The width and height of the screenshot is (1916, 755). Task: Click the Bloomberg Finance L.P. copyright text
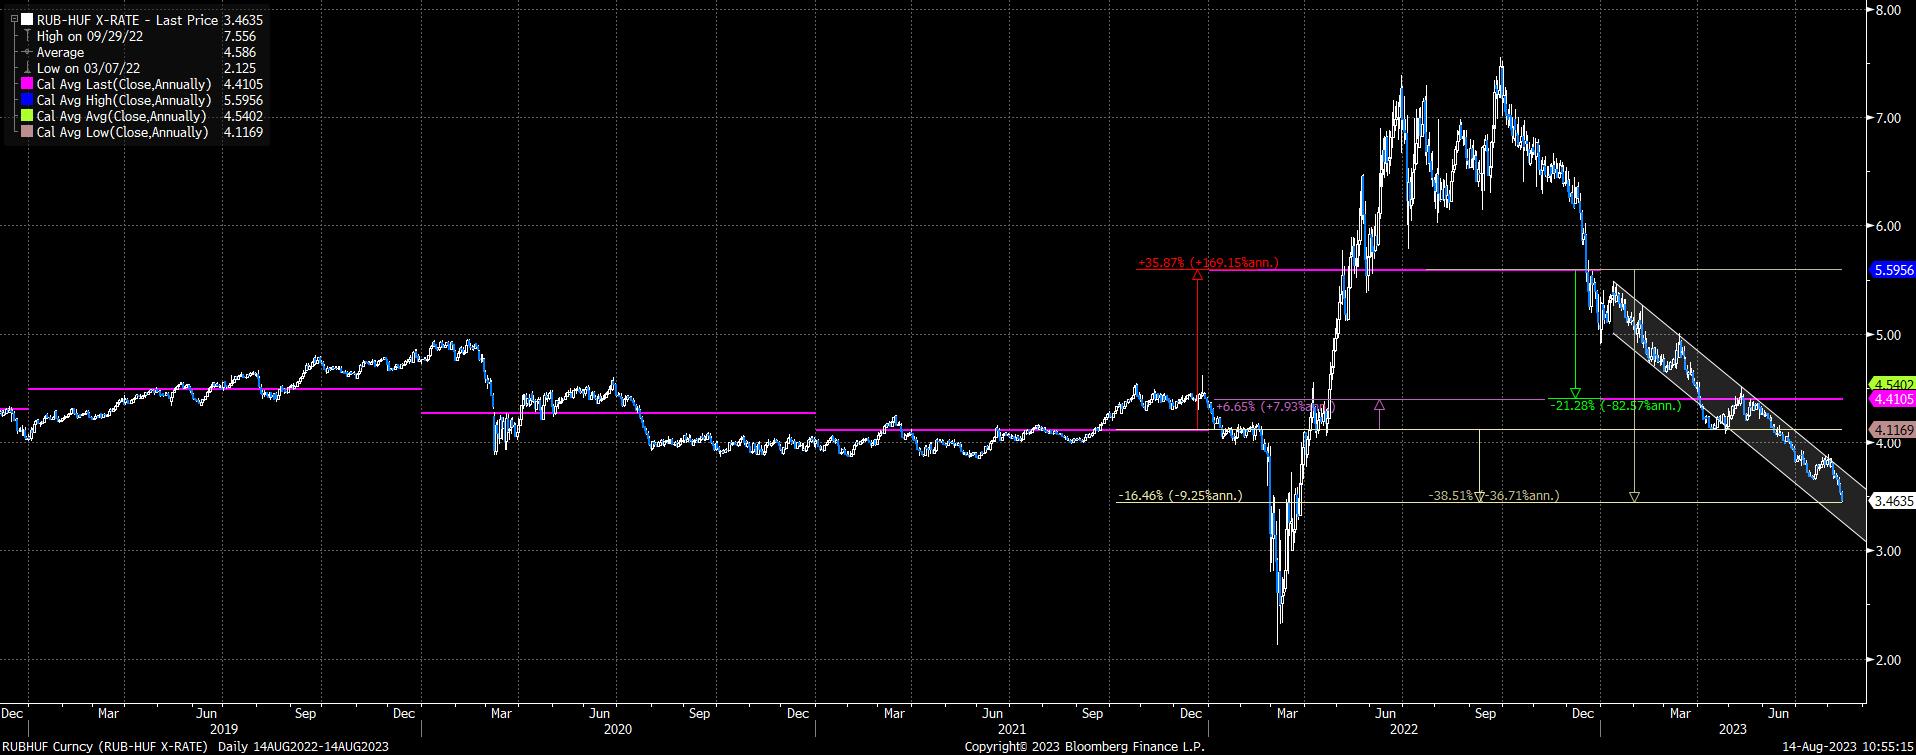[x=1084, y=747]
